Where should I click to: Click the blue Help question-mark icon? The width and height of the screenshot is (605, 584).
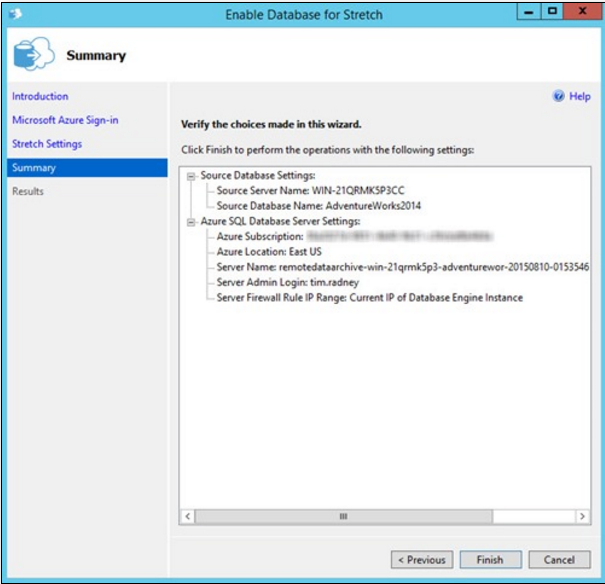pos(558,96)
